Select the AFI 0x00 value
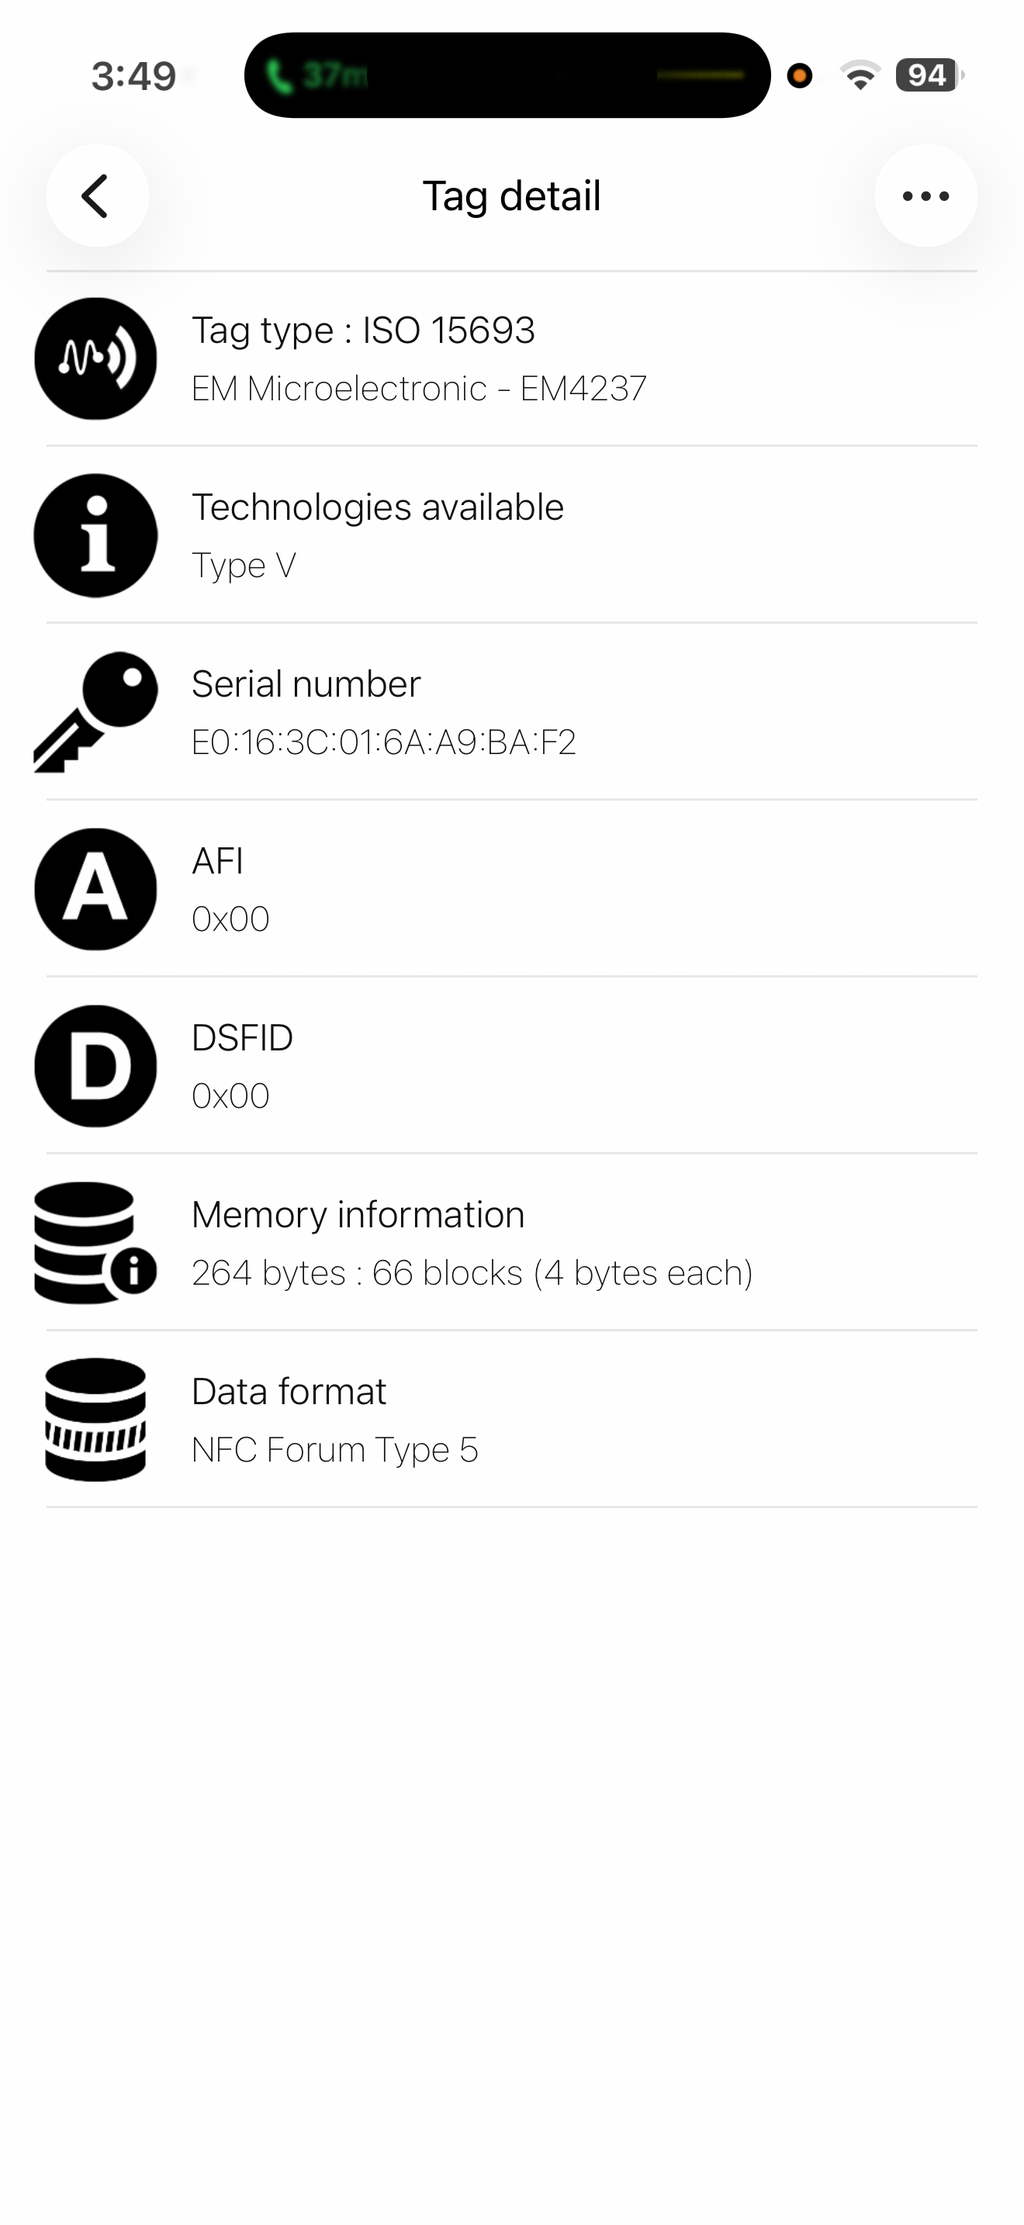This screenshot has width=1024, height=2225. point(231,919)
